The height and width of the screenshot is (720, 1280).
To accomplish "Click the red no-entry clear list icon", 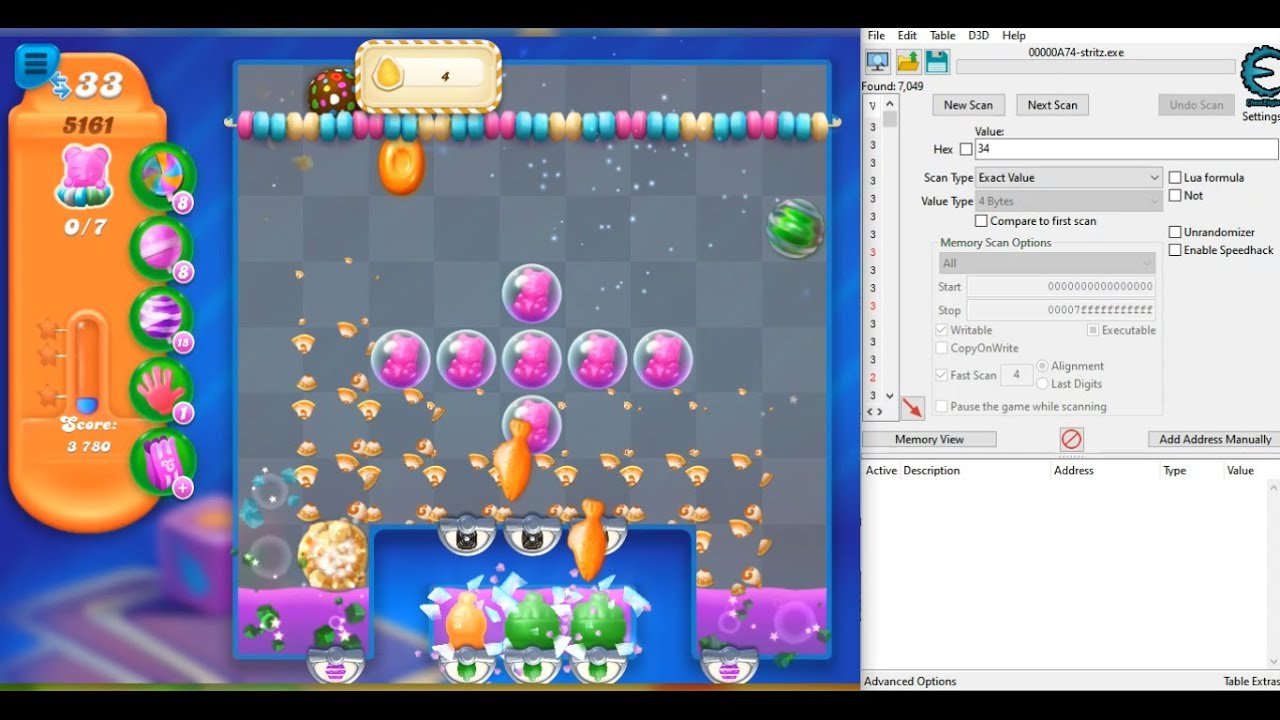I will pos(1071,439).
